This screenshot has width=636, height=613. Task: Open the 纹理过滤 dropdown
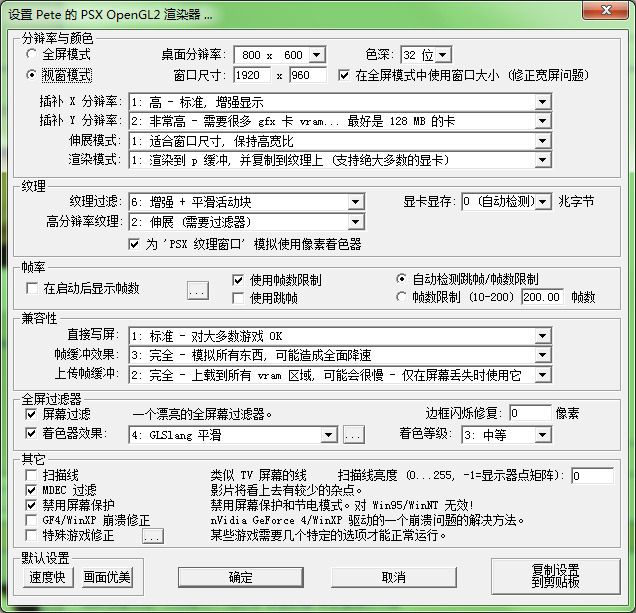pyautogui.click(x=247, y=202)
